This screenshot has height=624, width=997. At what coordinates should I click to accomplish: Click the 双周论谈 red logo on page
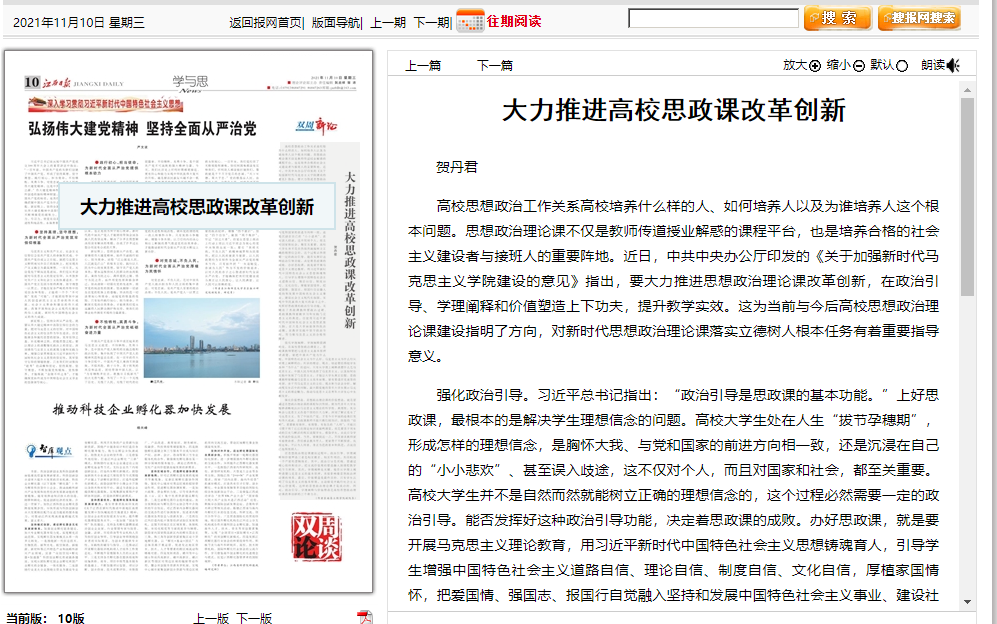[x=318, y=537]
